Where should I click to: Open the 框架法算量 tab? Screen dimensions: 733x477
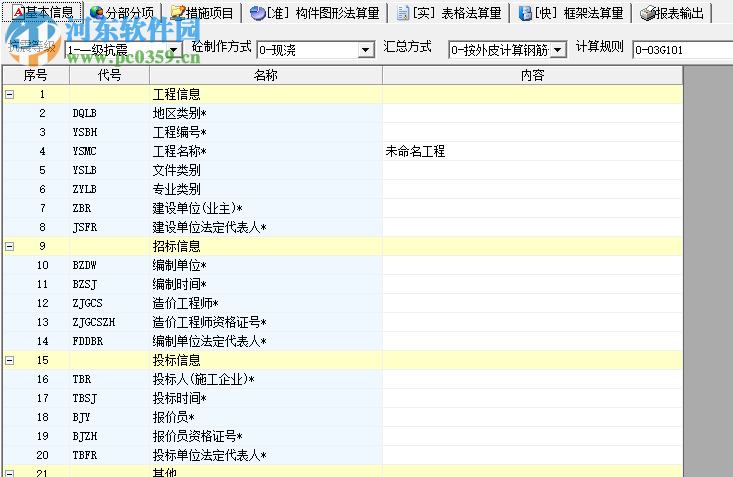pyautogui.click(x=571, y=13)
